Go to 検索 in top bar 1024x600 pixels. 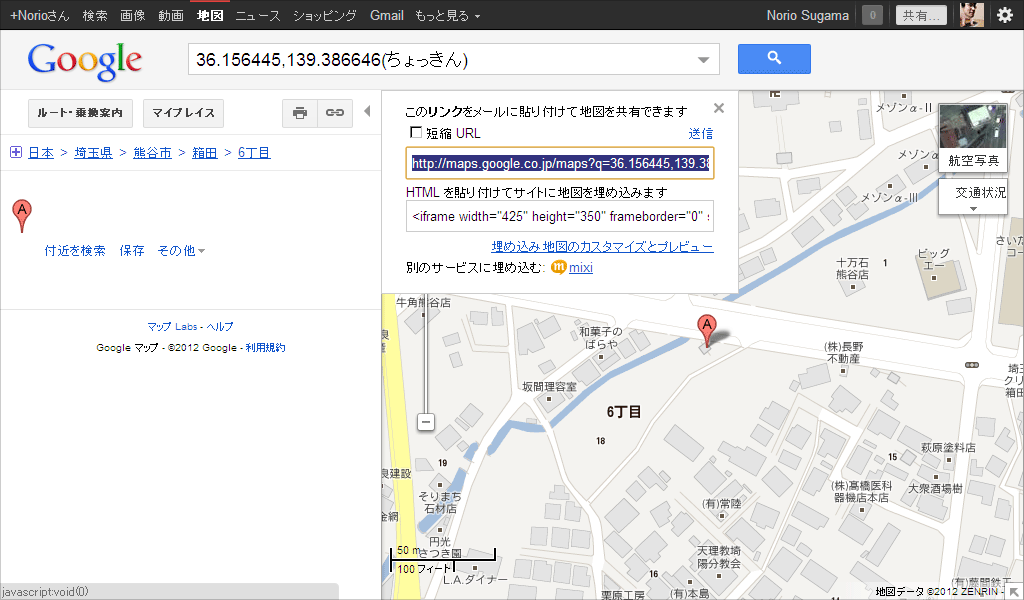[x=95, y=15]
